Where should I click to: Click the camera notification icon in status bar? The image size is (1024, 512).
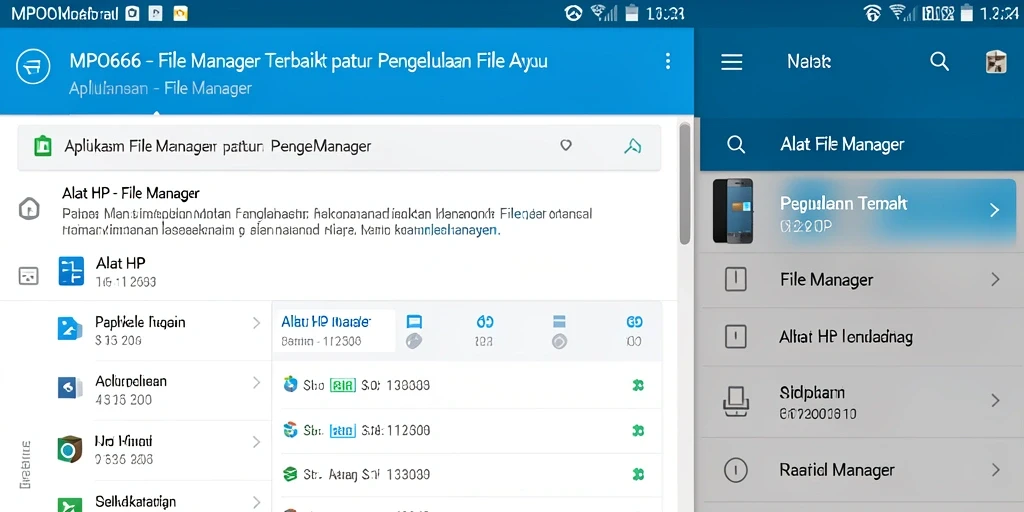coord(132,12)
